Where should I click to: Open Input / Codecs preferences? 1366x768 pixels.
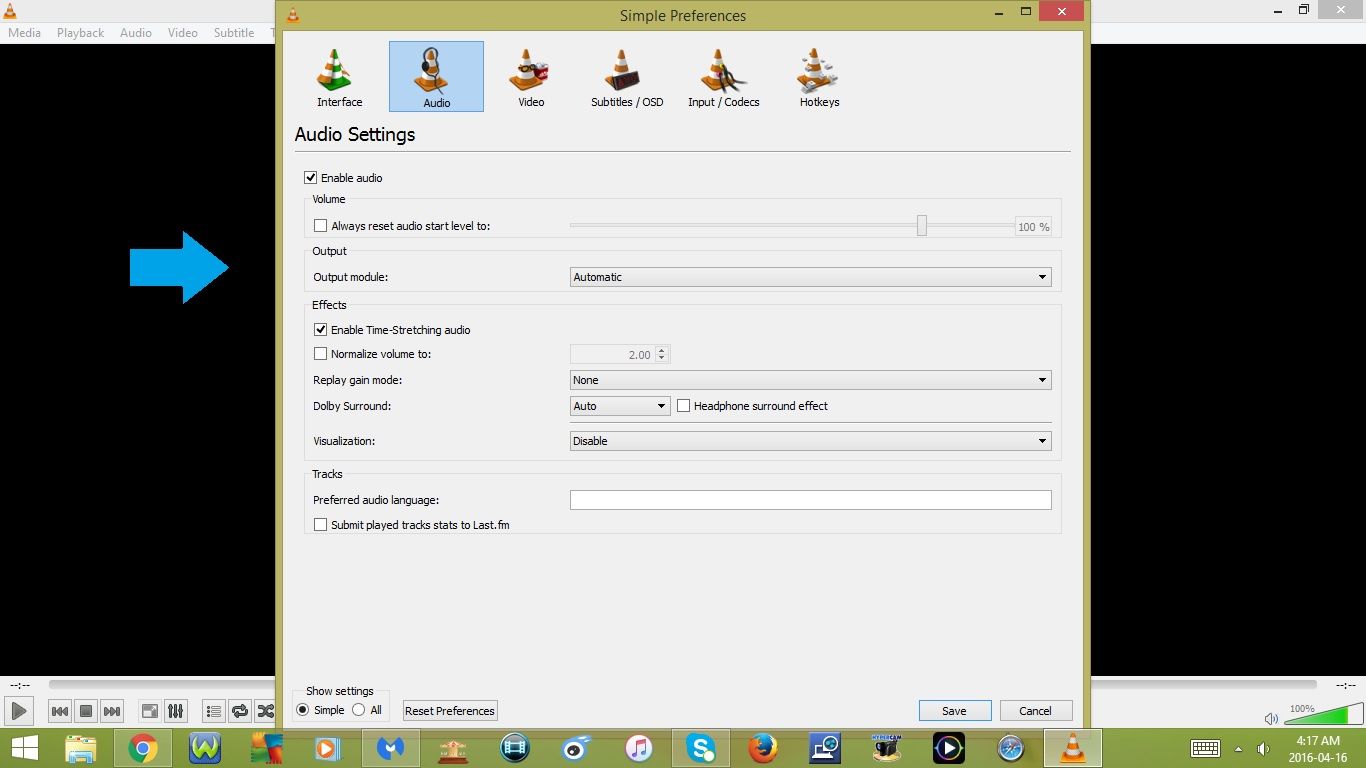coord(723,75)
